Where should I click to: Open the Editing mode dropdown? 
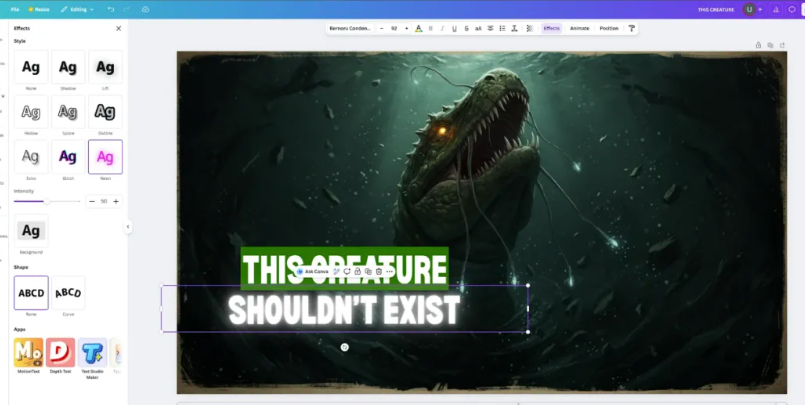76,9
